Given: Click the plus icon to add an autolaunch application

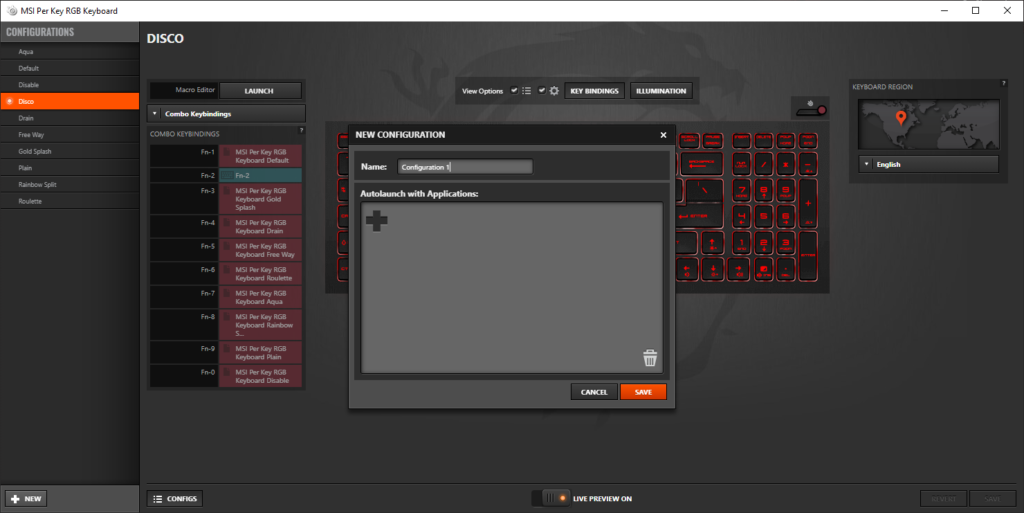Looking at the screenshot, I should (x=376, y=222).
